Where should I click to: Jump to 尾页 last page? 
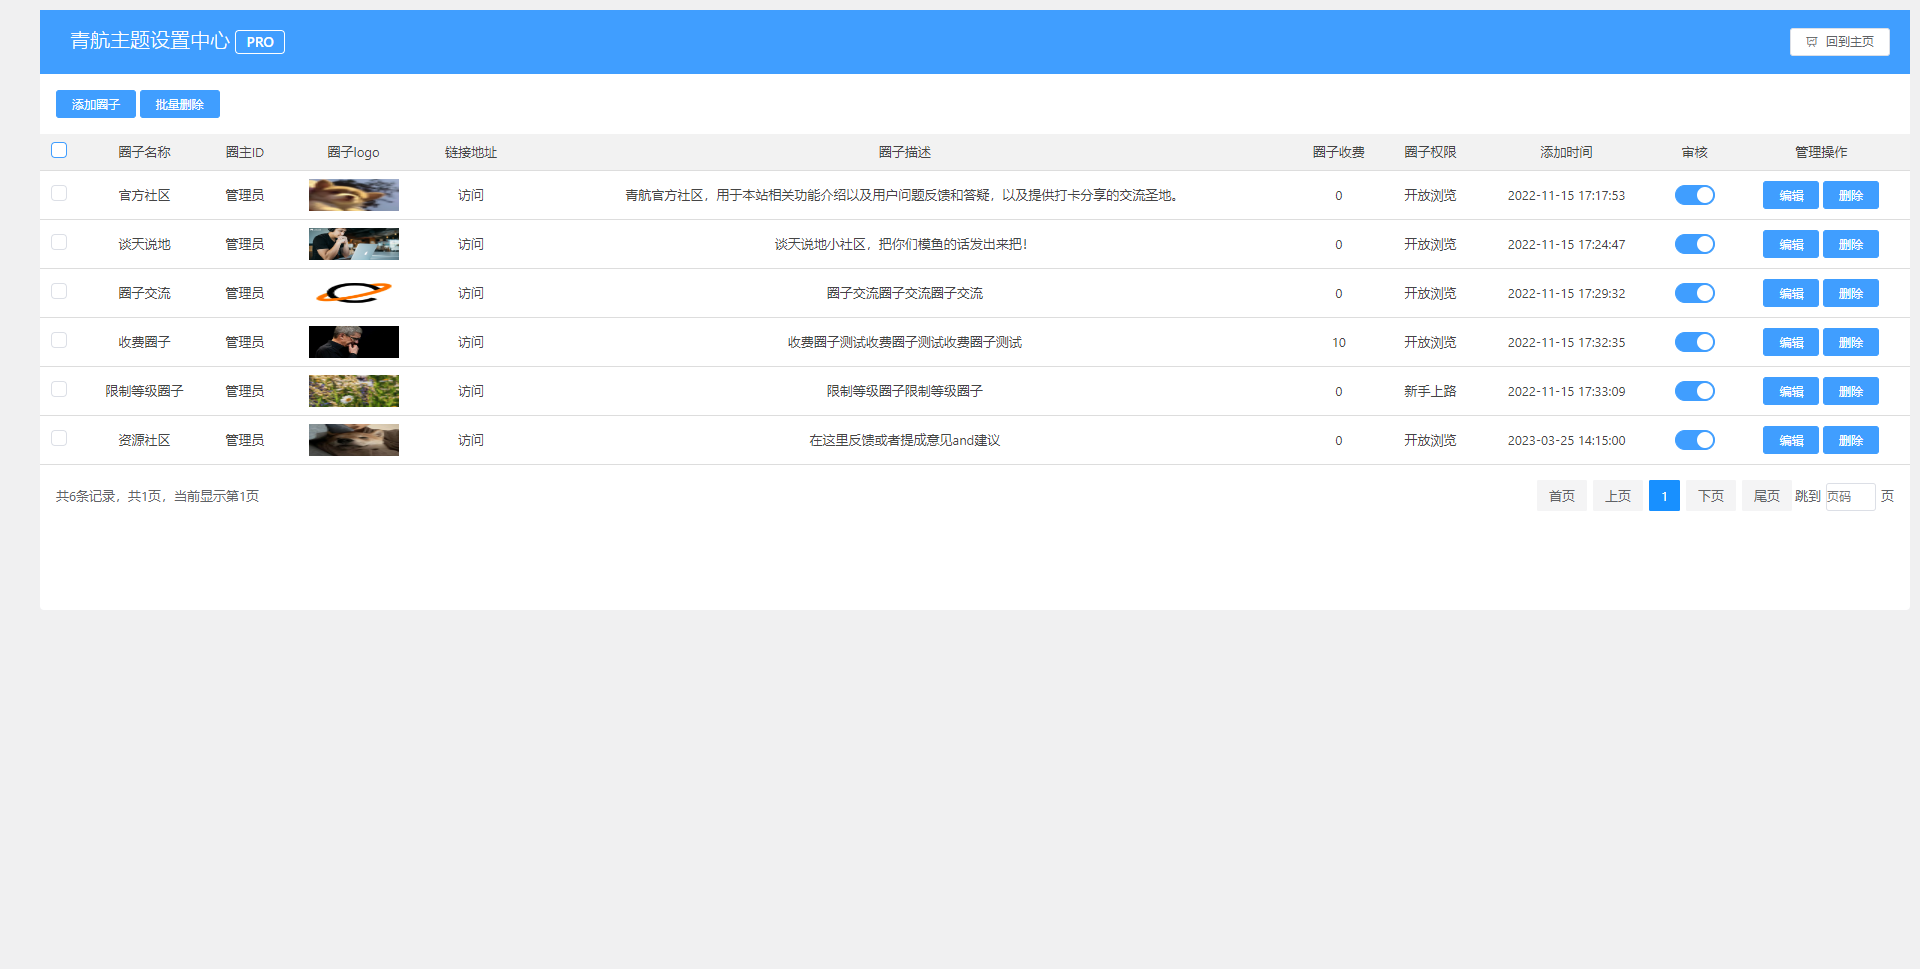1766,496
